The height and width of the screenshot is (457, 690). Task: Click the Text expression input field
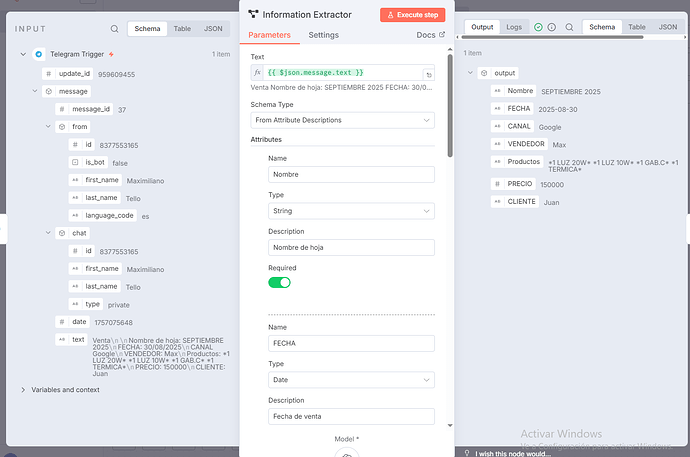pos(343,73)
